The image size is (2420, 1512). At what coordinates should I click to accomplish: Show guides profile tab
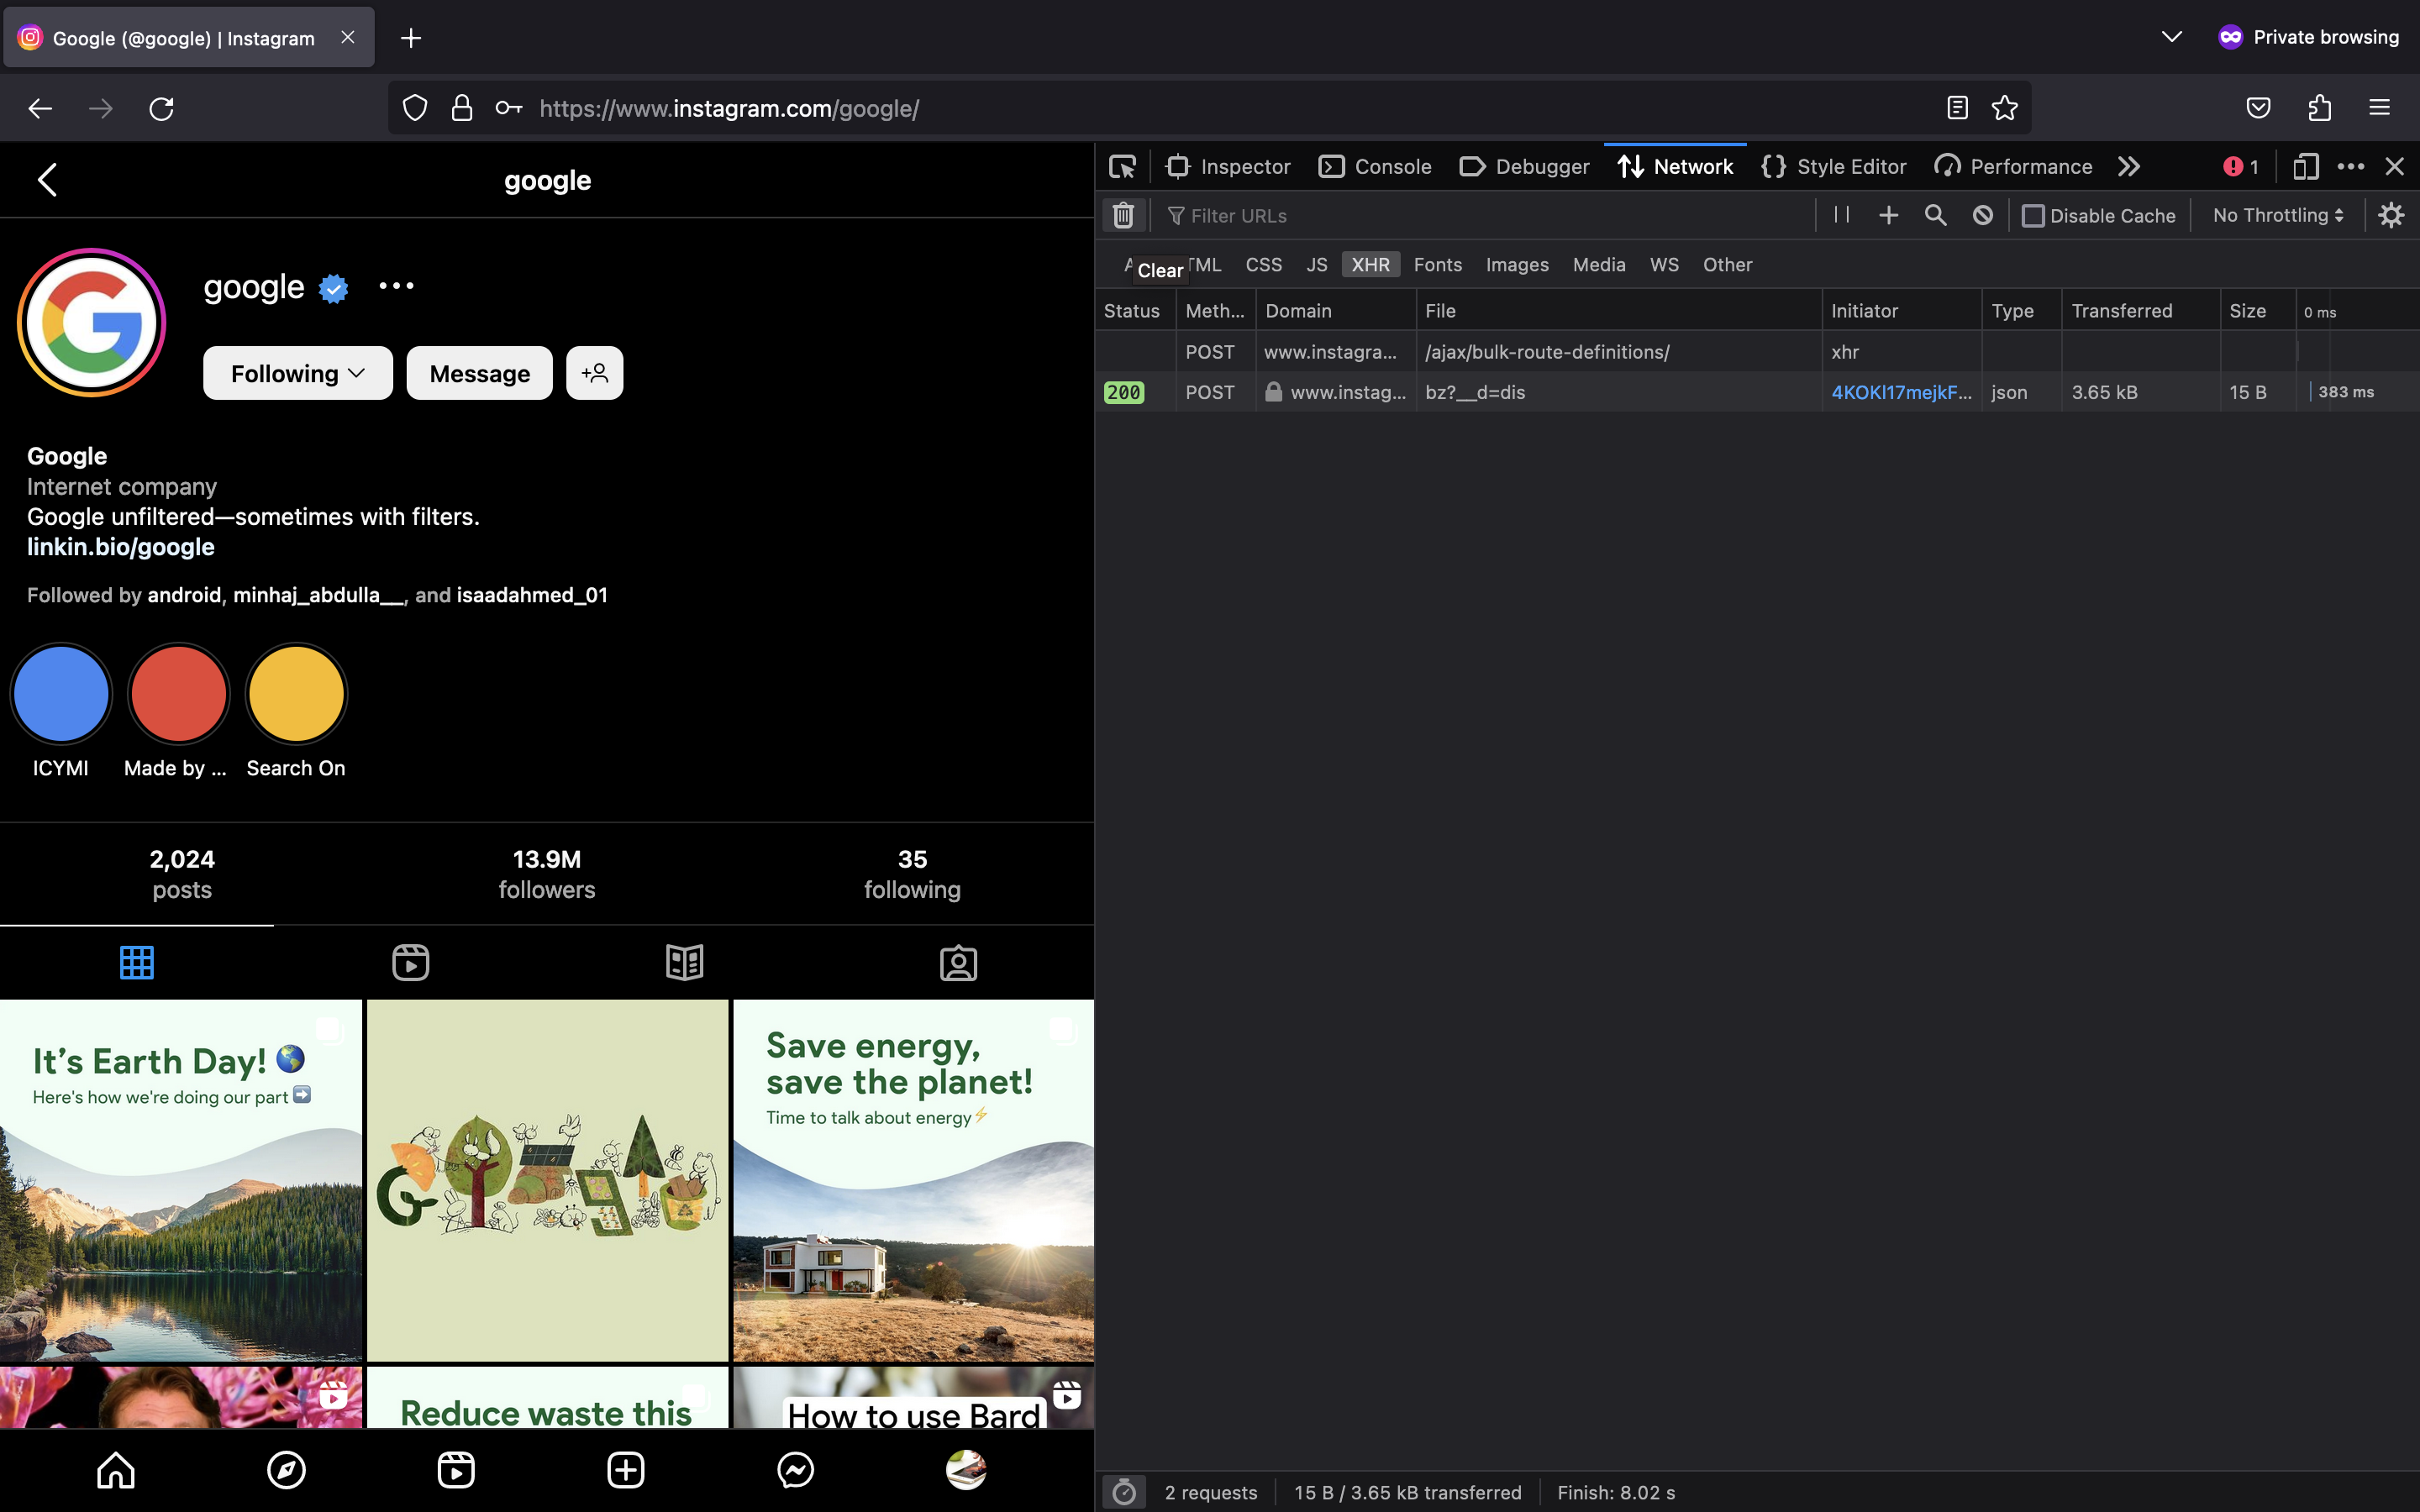[x=684, y=962]
